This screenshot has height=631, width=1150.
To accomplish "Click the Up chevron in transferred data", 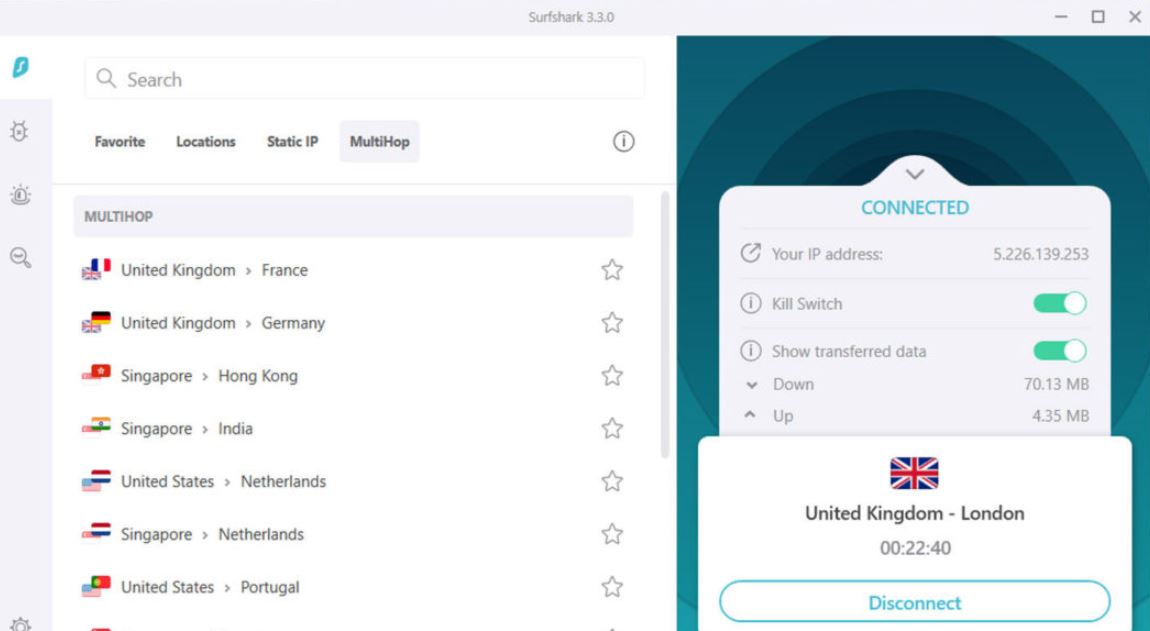I will (x=750, y=415).
